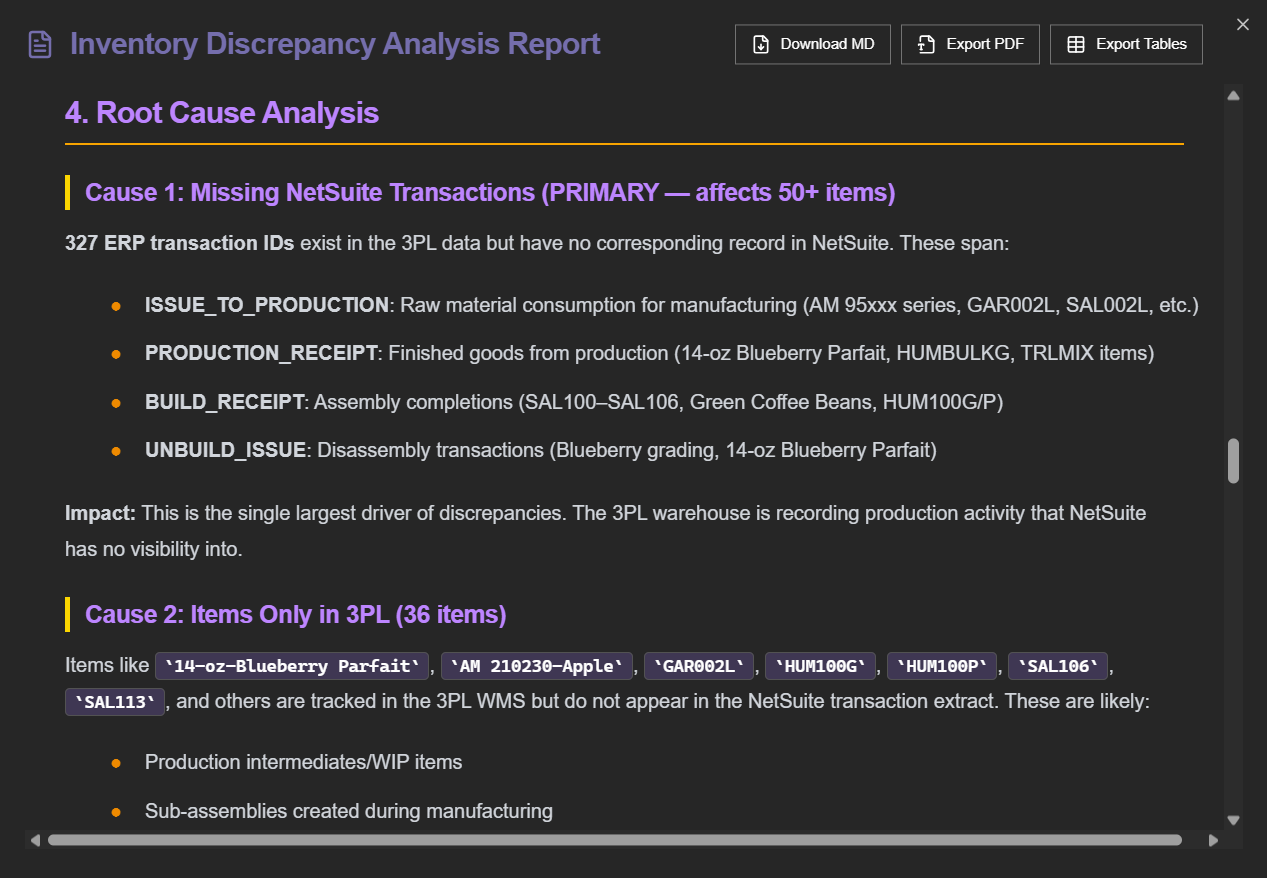This screenshot has height=878, width=1267.
Task: Click the table grid icon in Export Tables
Action: [1076, 44]
